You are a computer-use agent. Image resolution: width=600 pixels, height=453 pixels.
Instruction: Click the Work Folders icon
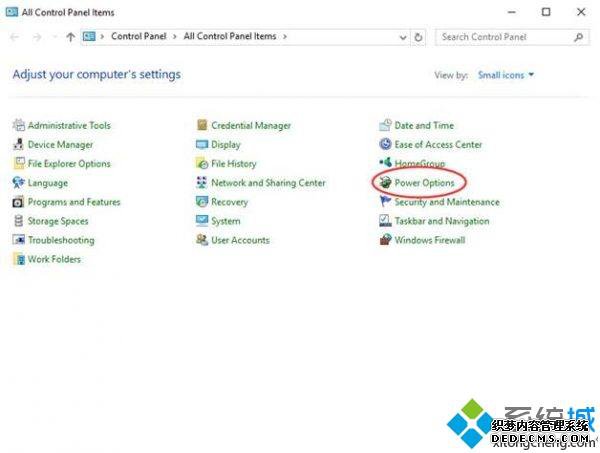point(18,259)
